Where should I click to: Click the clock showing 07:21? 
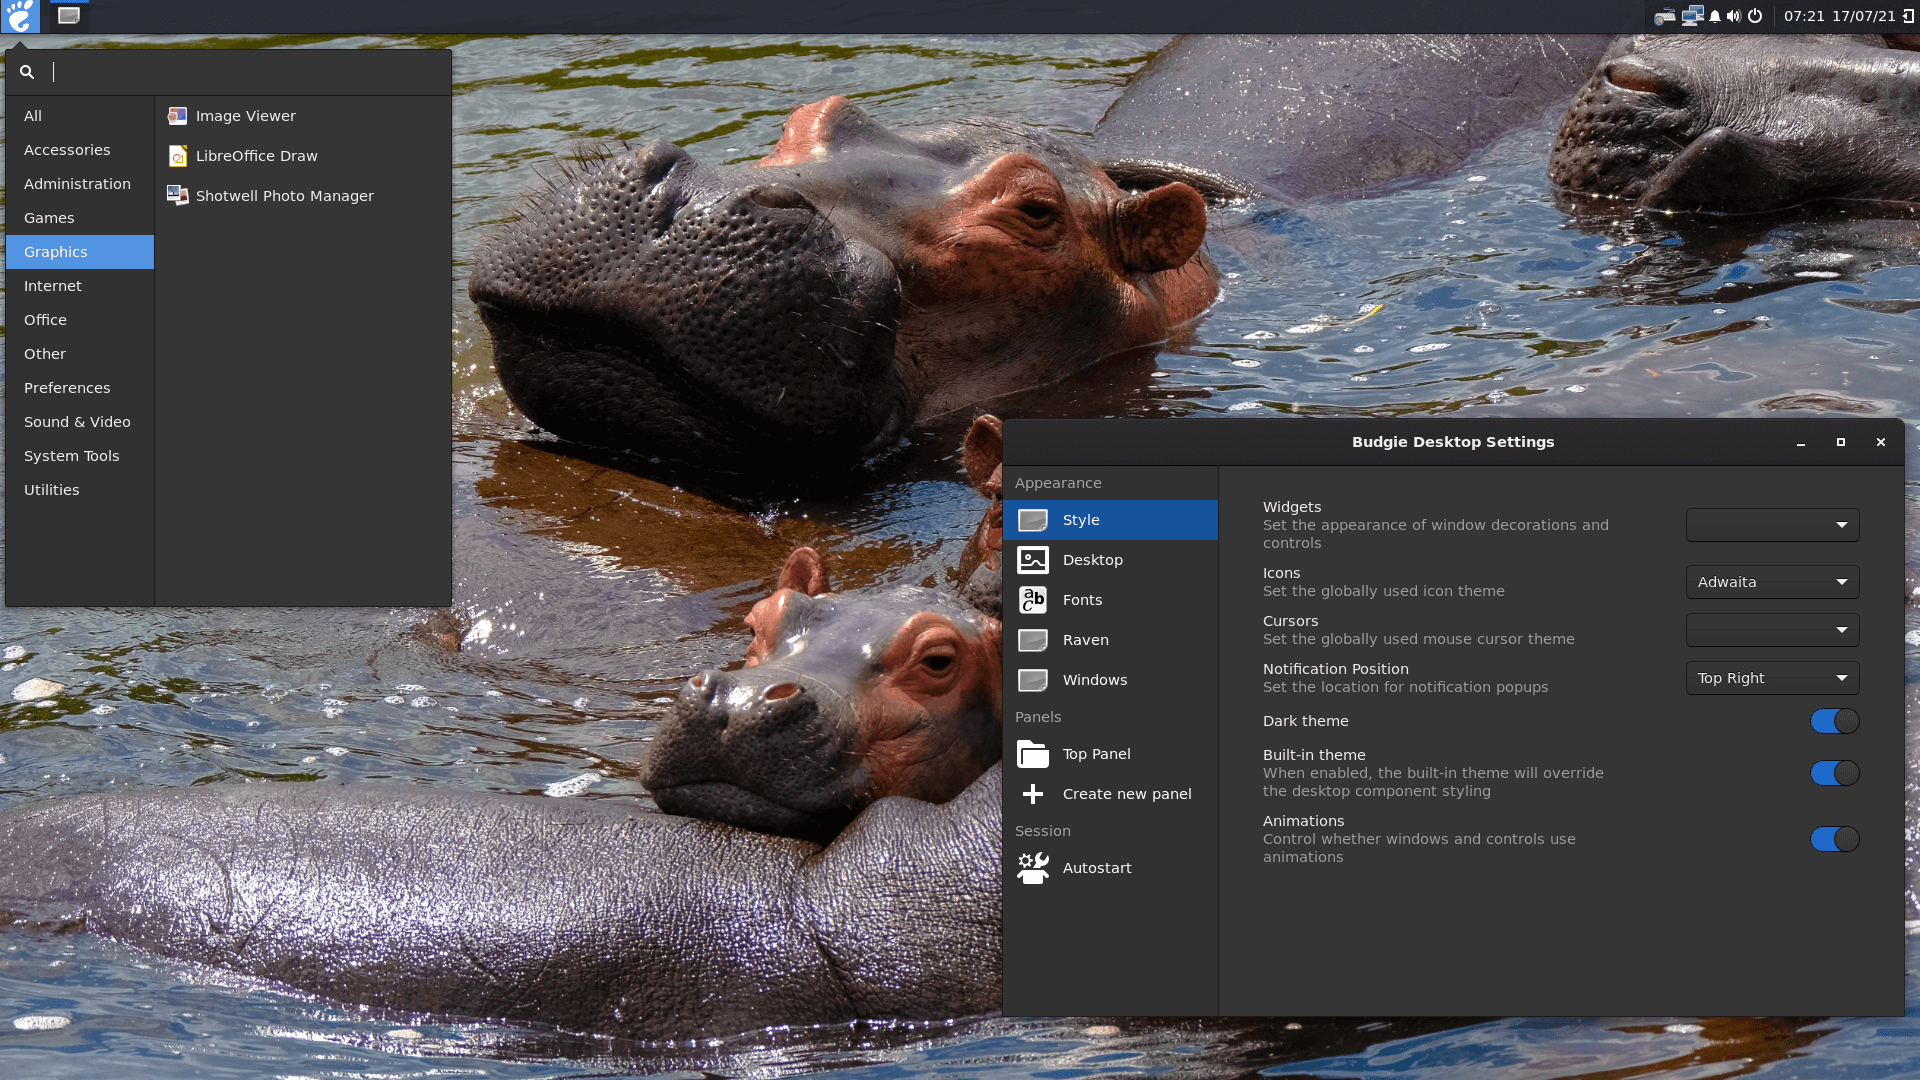[x=1804, y=16]
